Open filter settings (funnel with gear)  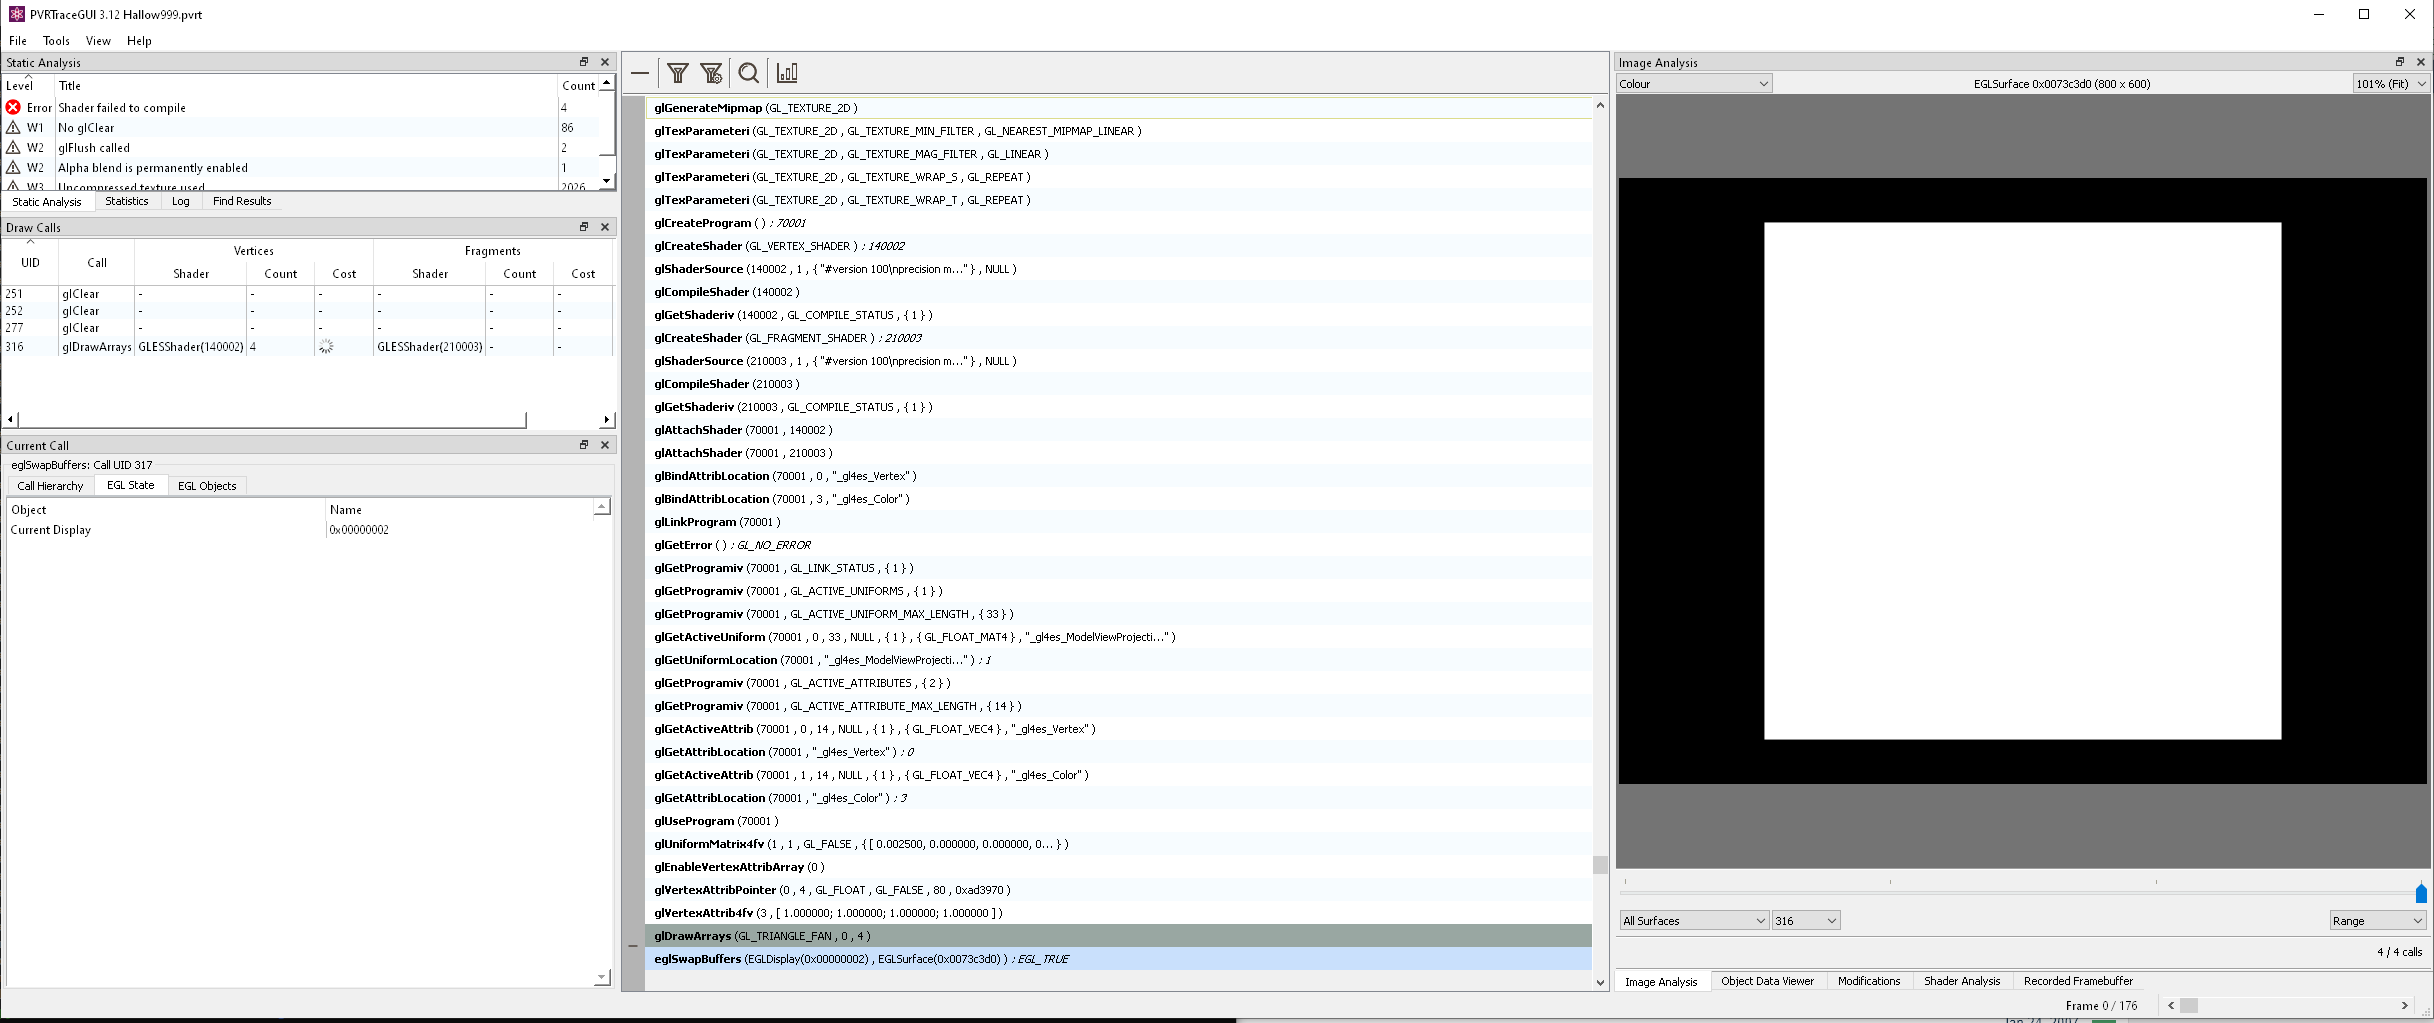coord(712,73)
